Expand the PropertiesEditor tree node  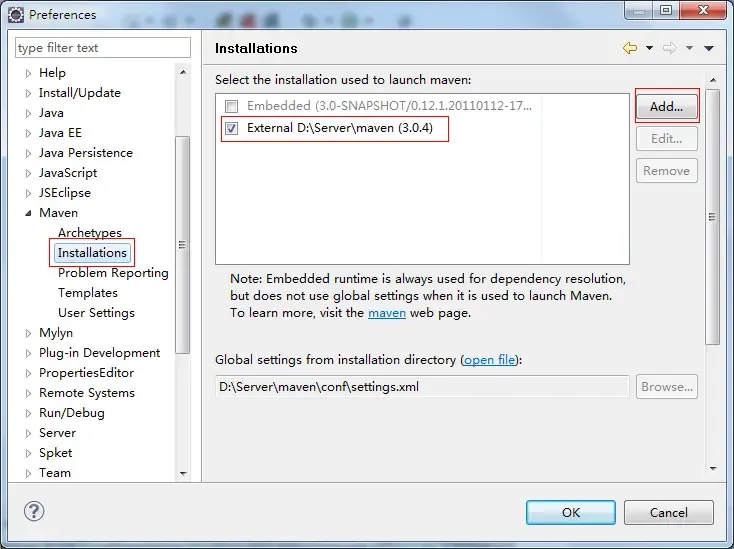(29, 373)
